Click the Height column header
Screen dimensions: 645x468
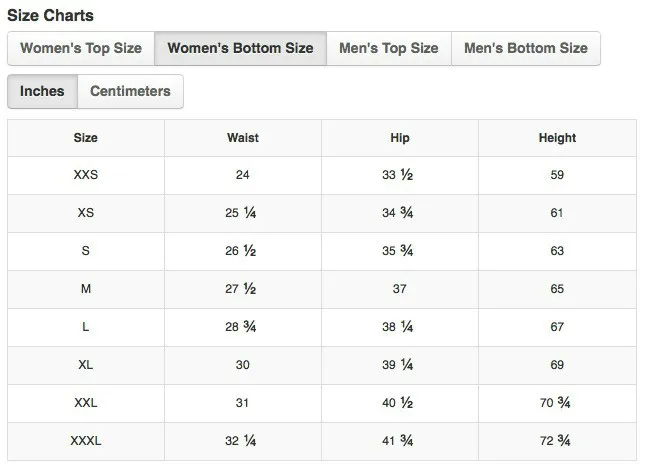click(557, 138)
